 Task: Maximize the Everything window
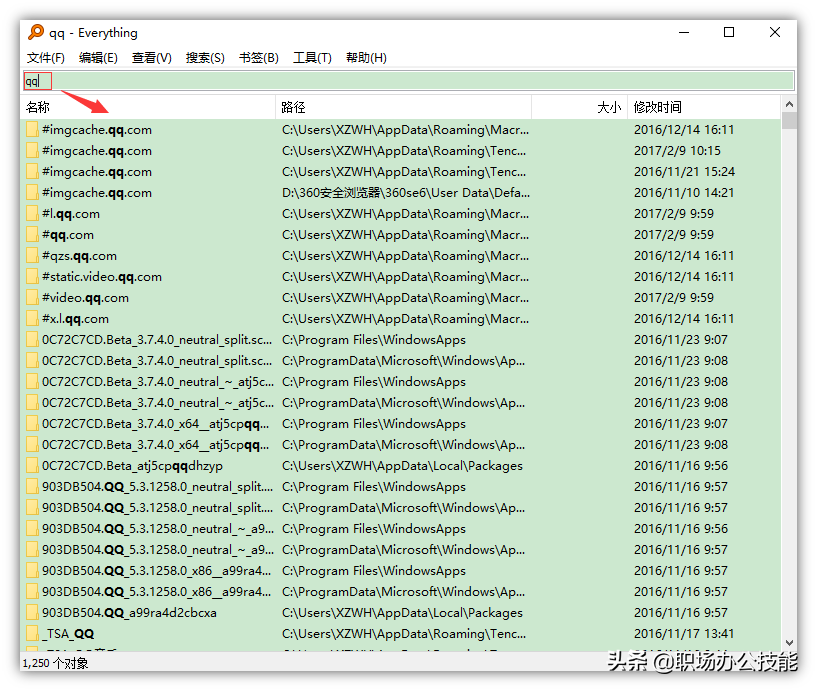point(729,32)
